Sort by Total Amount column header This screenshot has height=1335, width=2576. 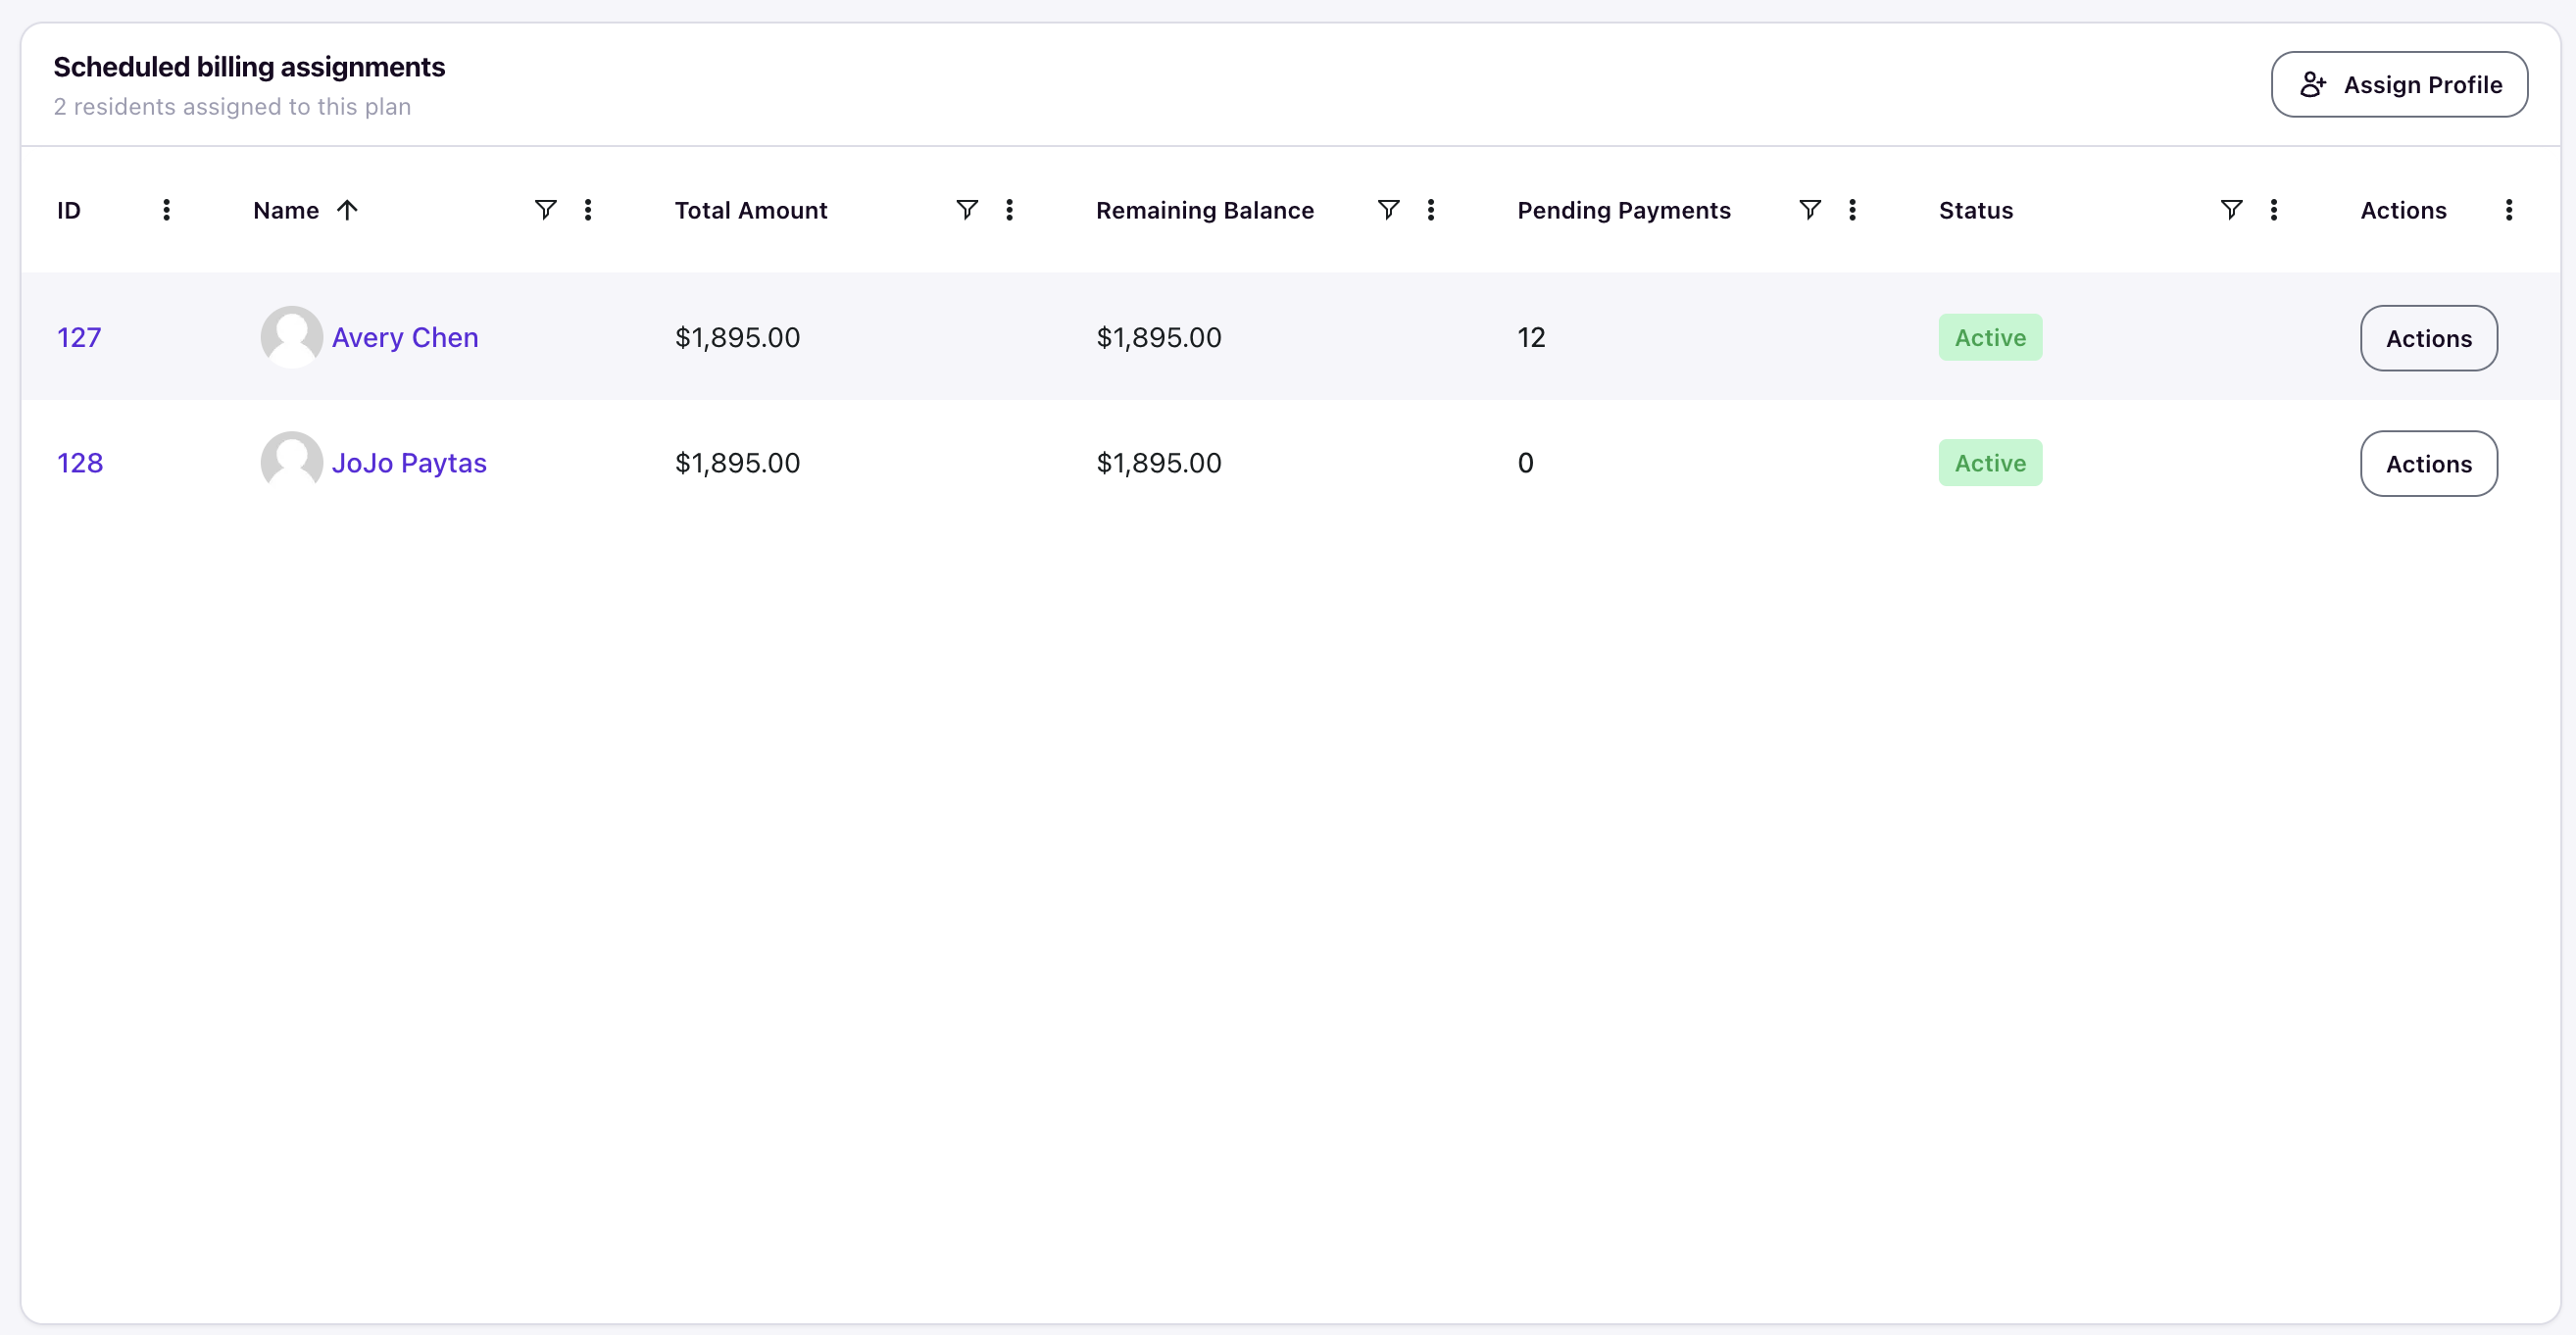(x=751, y=210)
